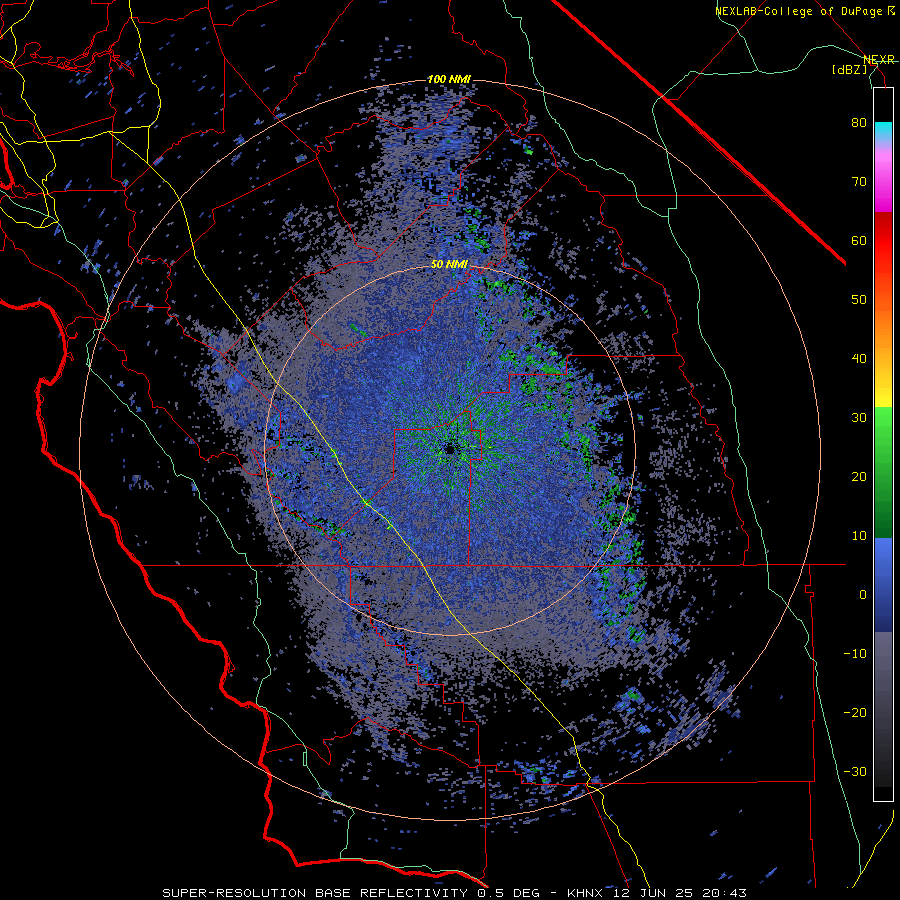Select the 80 value on the dBZ scale
The height and width of the screenshot is (900, 900).
859,123
